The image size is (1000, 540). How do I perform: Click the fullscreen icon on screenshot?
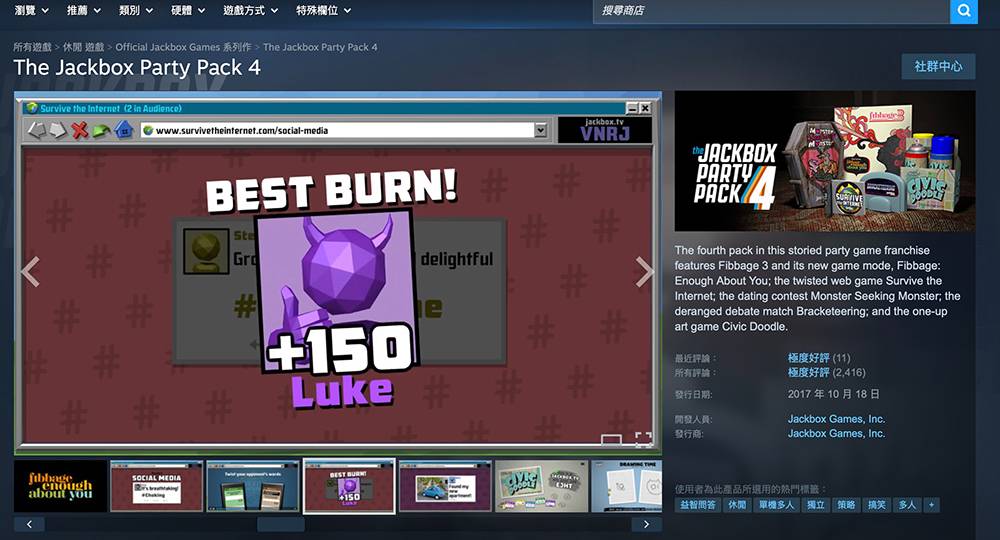coord(643,439)
